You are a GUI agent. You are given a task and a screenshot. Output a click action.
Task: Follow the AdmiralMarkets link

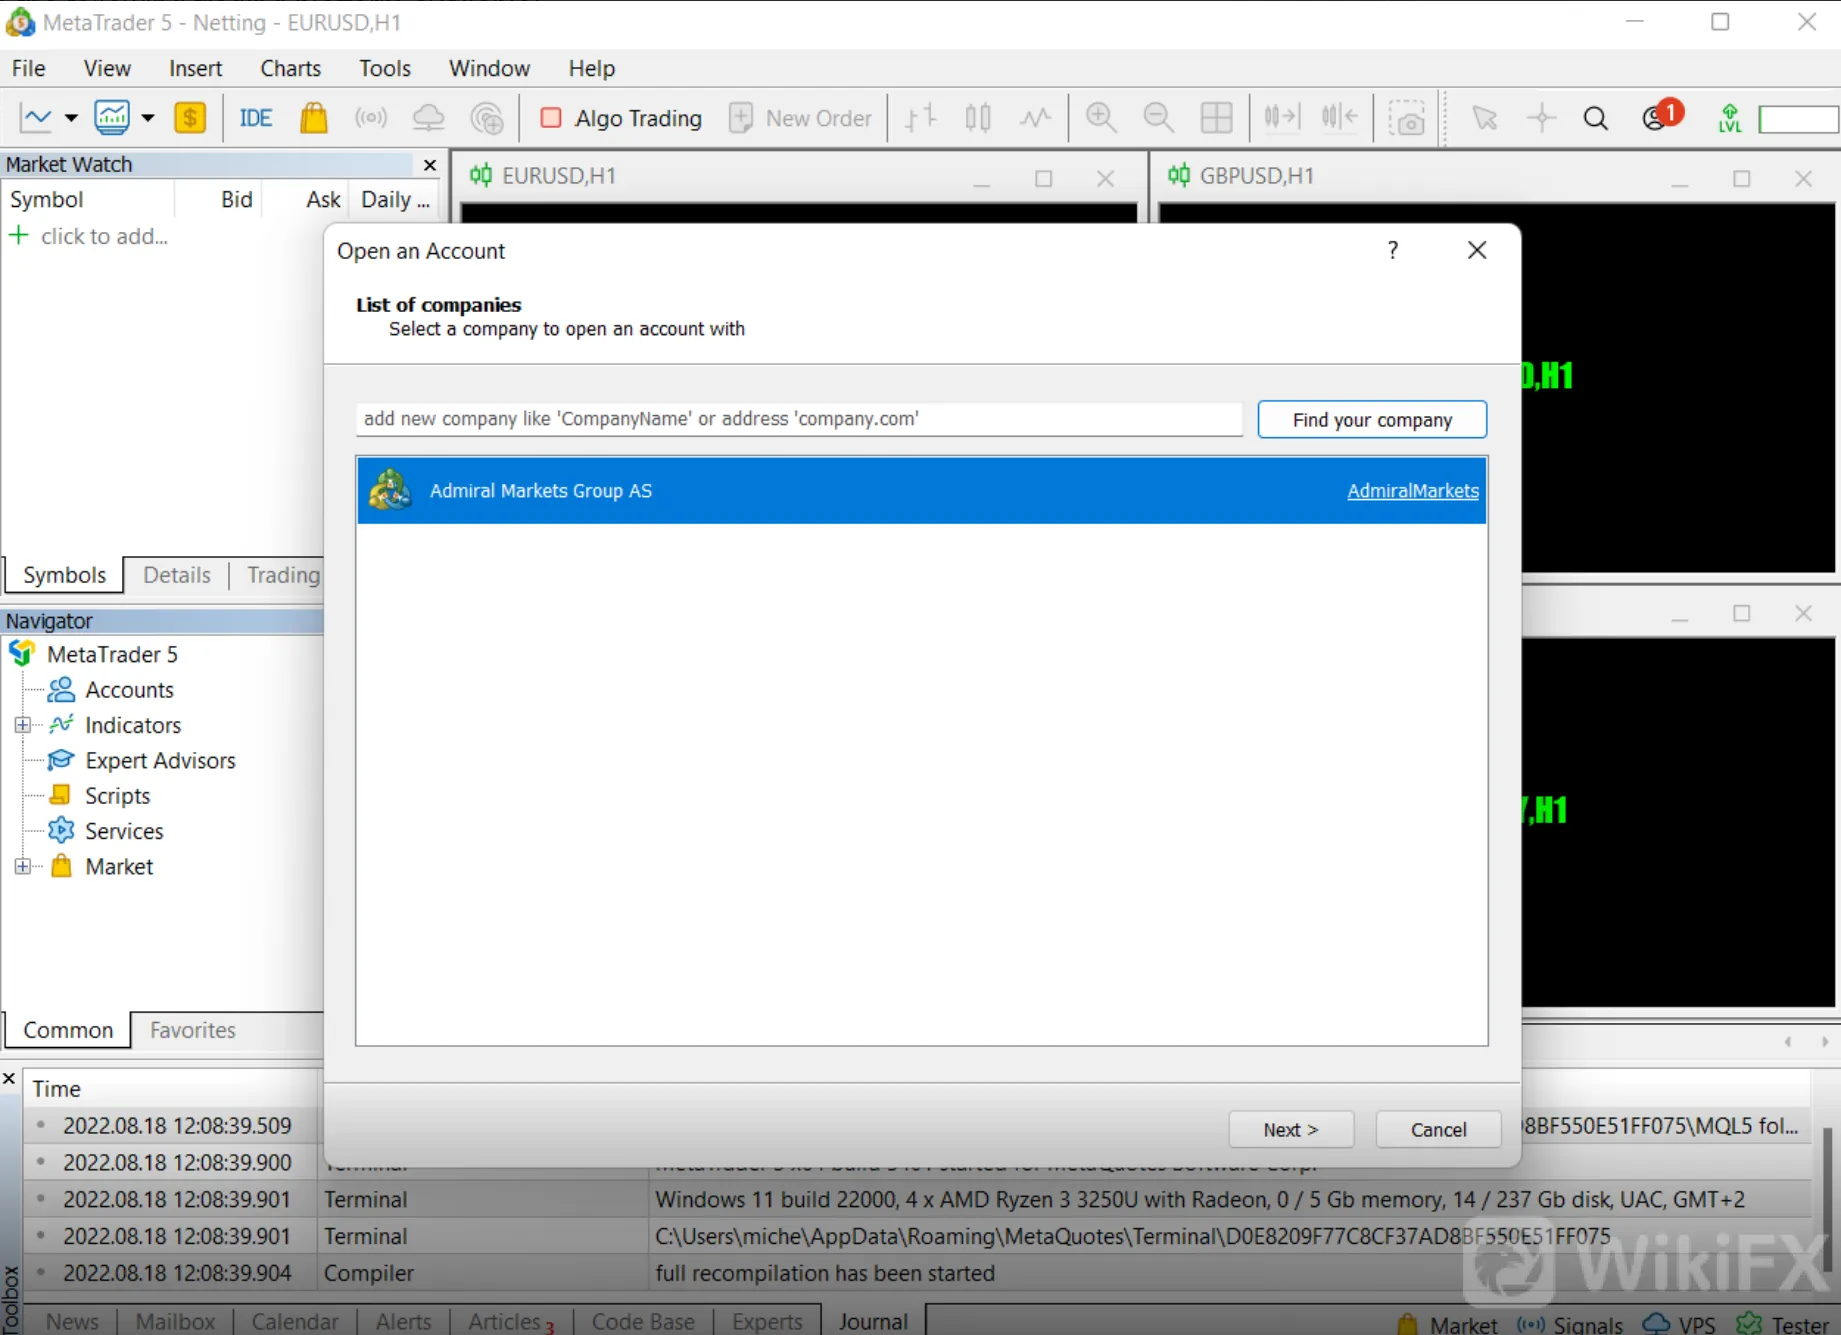point(1413,491)
